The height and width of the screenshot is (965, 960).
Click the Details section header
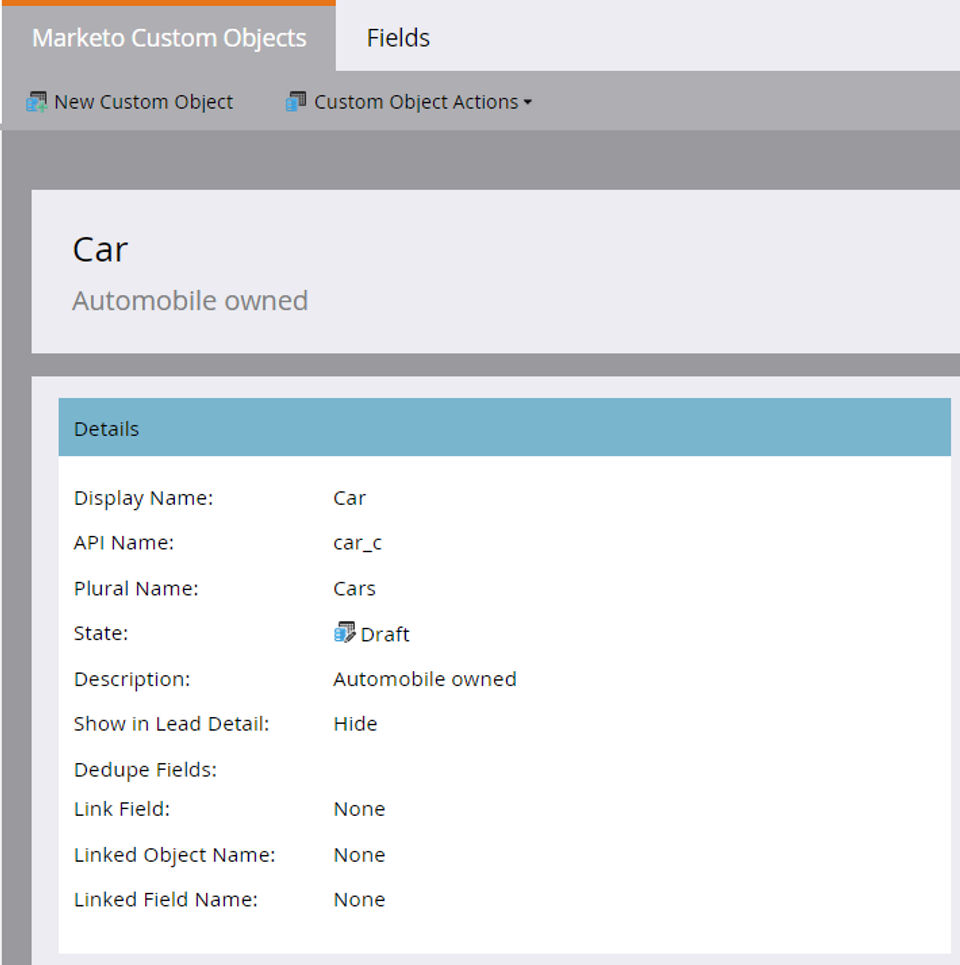[504, 428]
